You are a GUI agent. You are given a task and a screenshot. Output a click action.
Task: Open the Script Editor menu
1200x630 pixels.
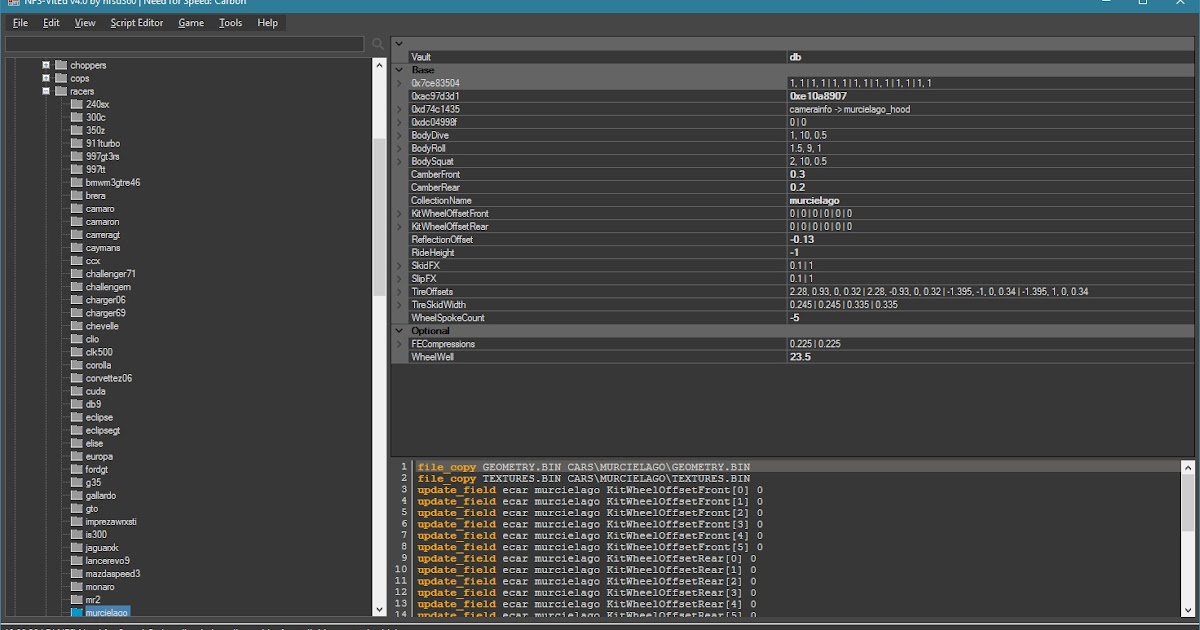[137, 22]
